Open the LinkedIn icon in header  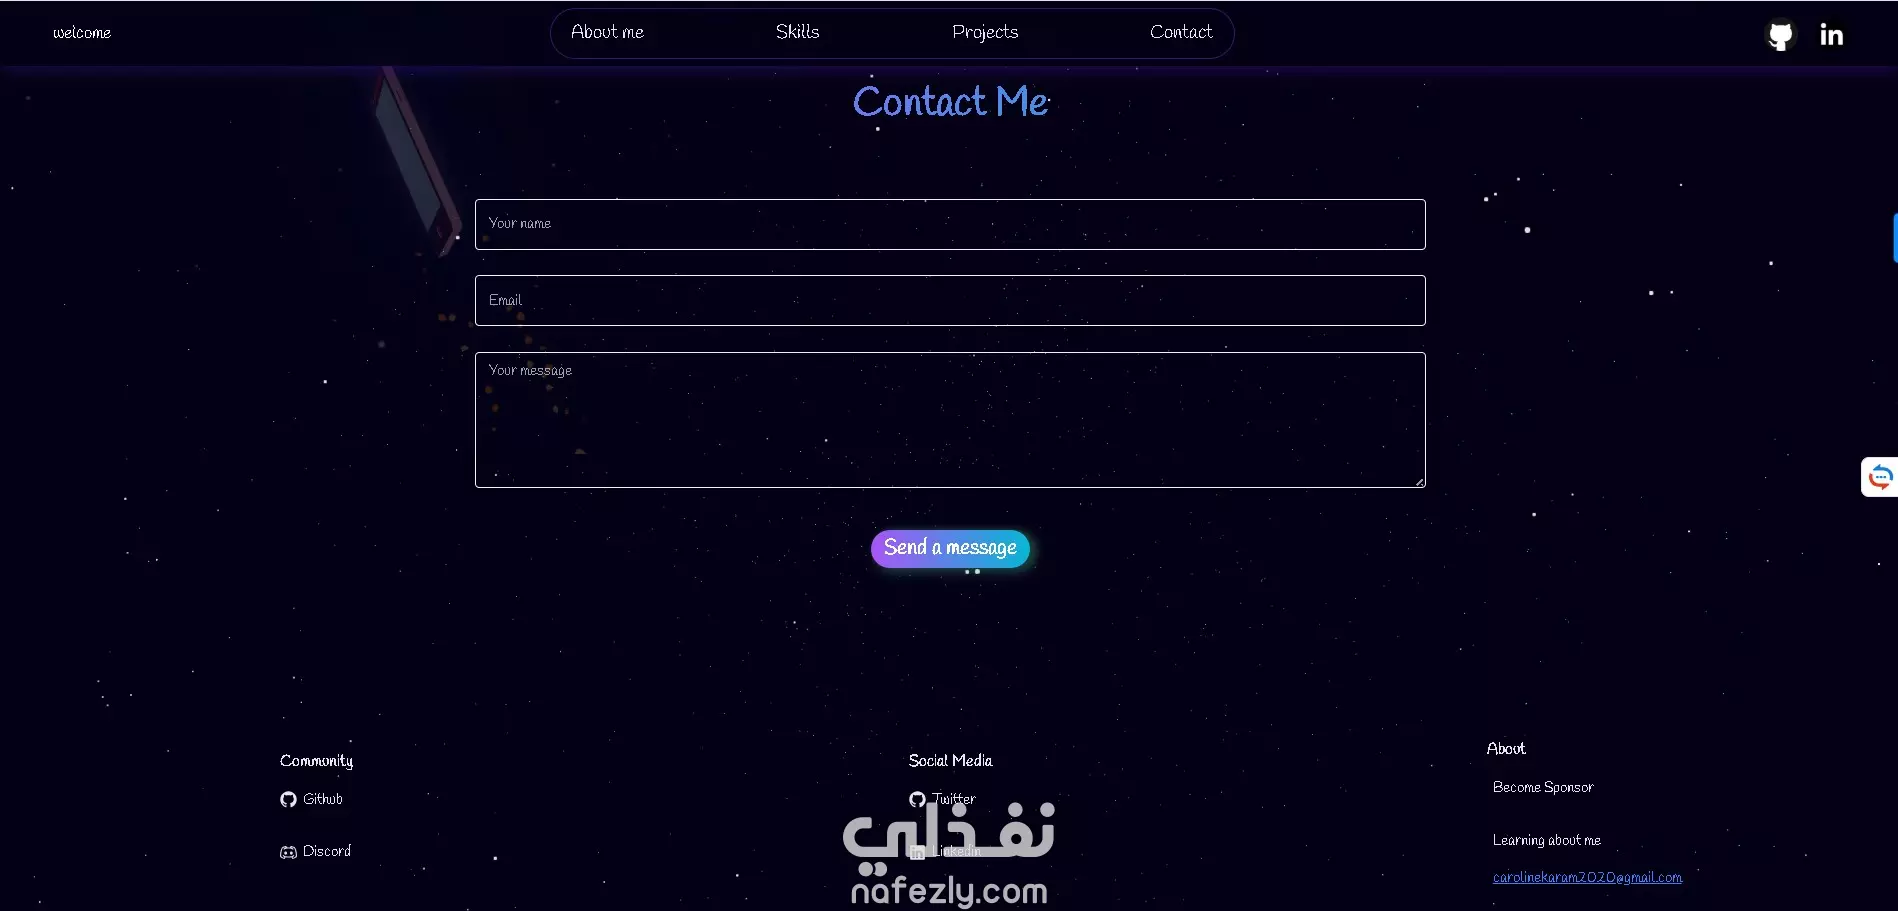click(x=1831, y=35)
